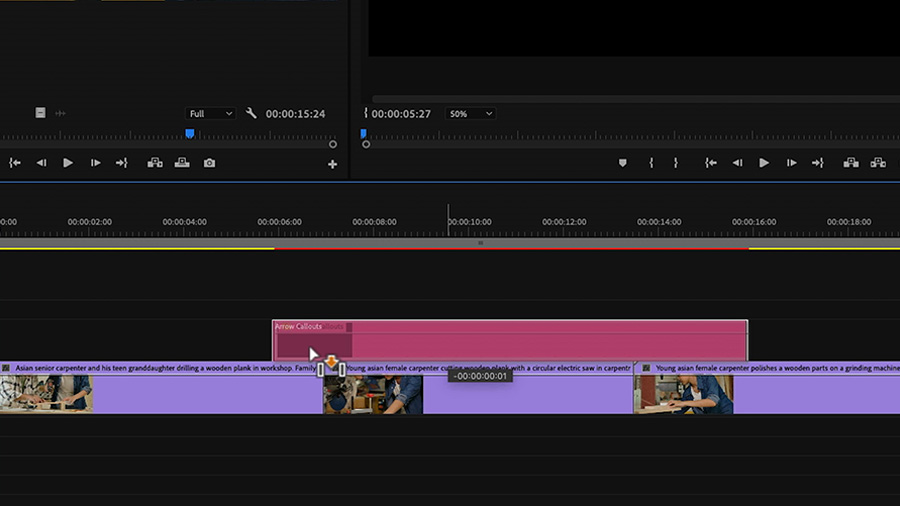
Task: Click the source monitor blue playhead
Action: (x=189, y=134)
